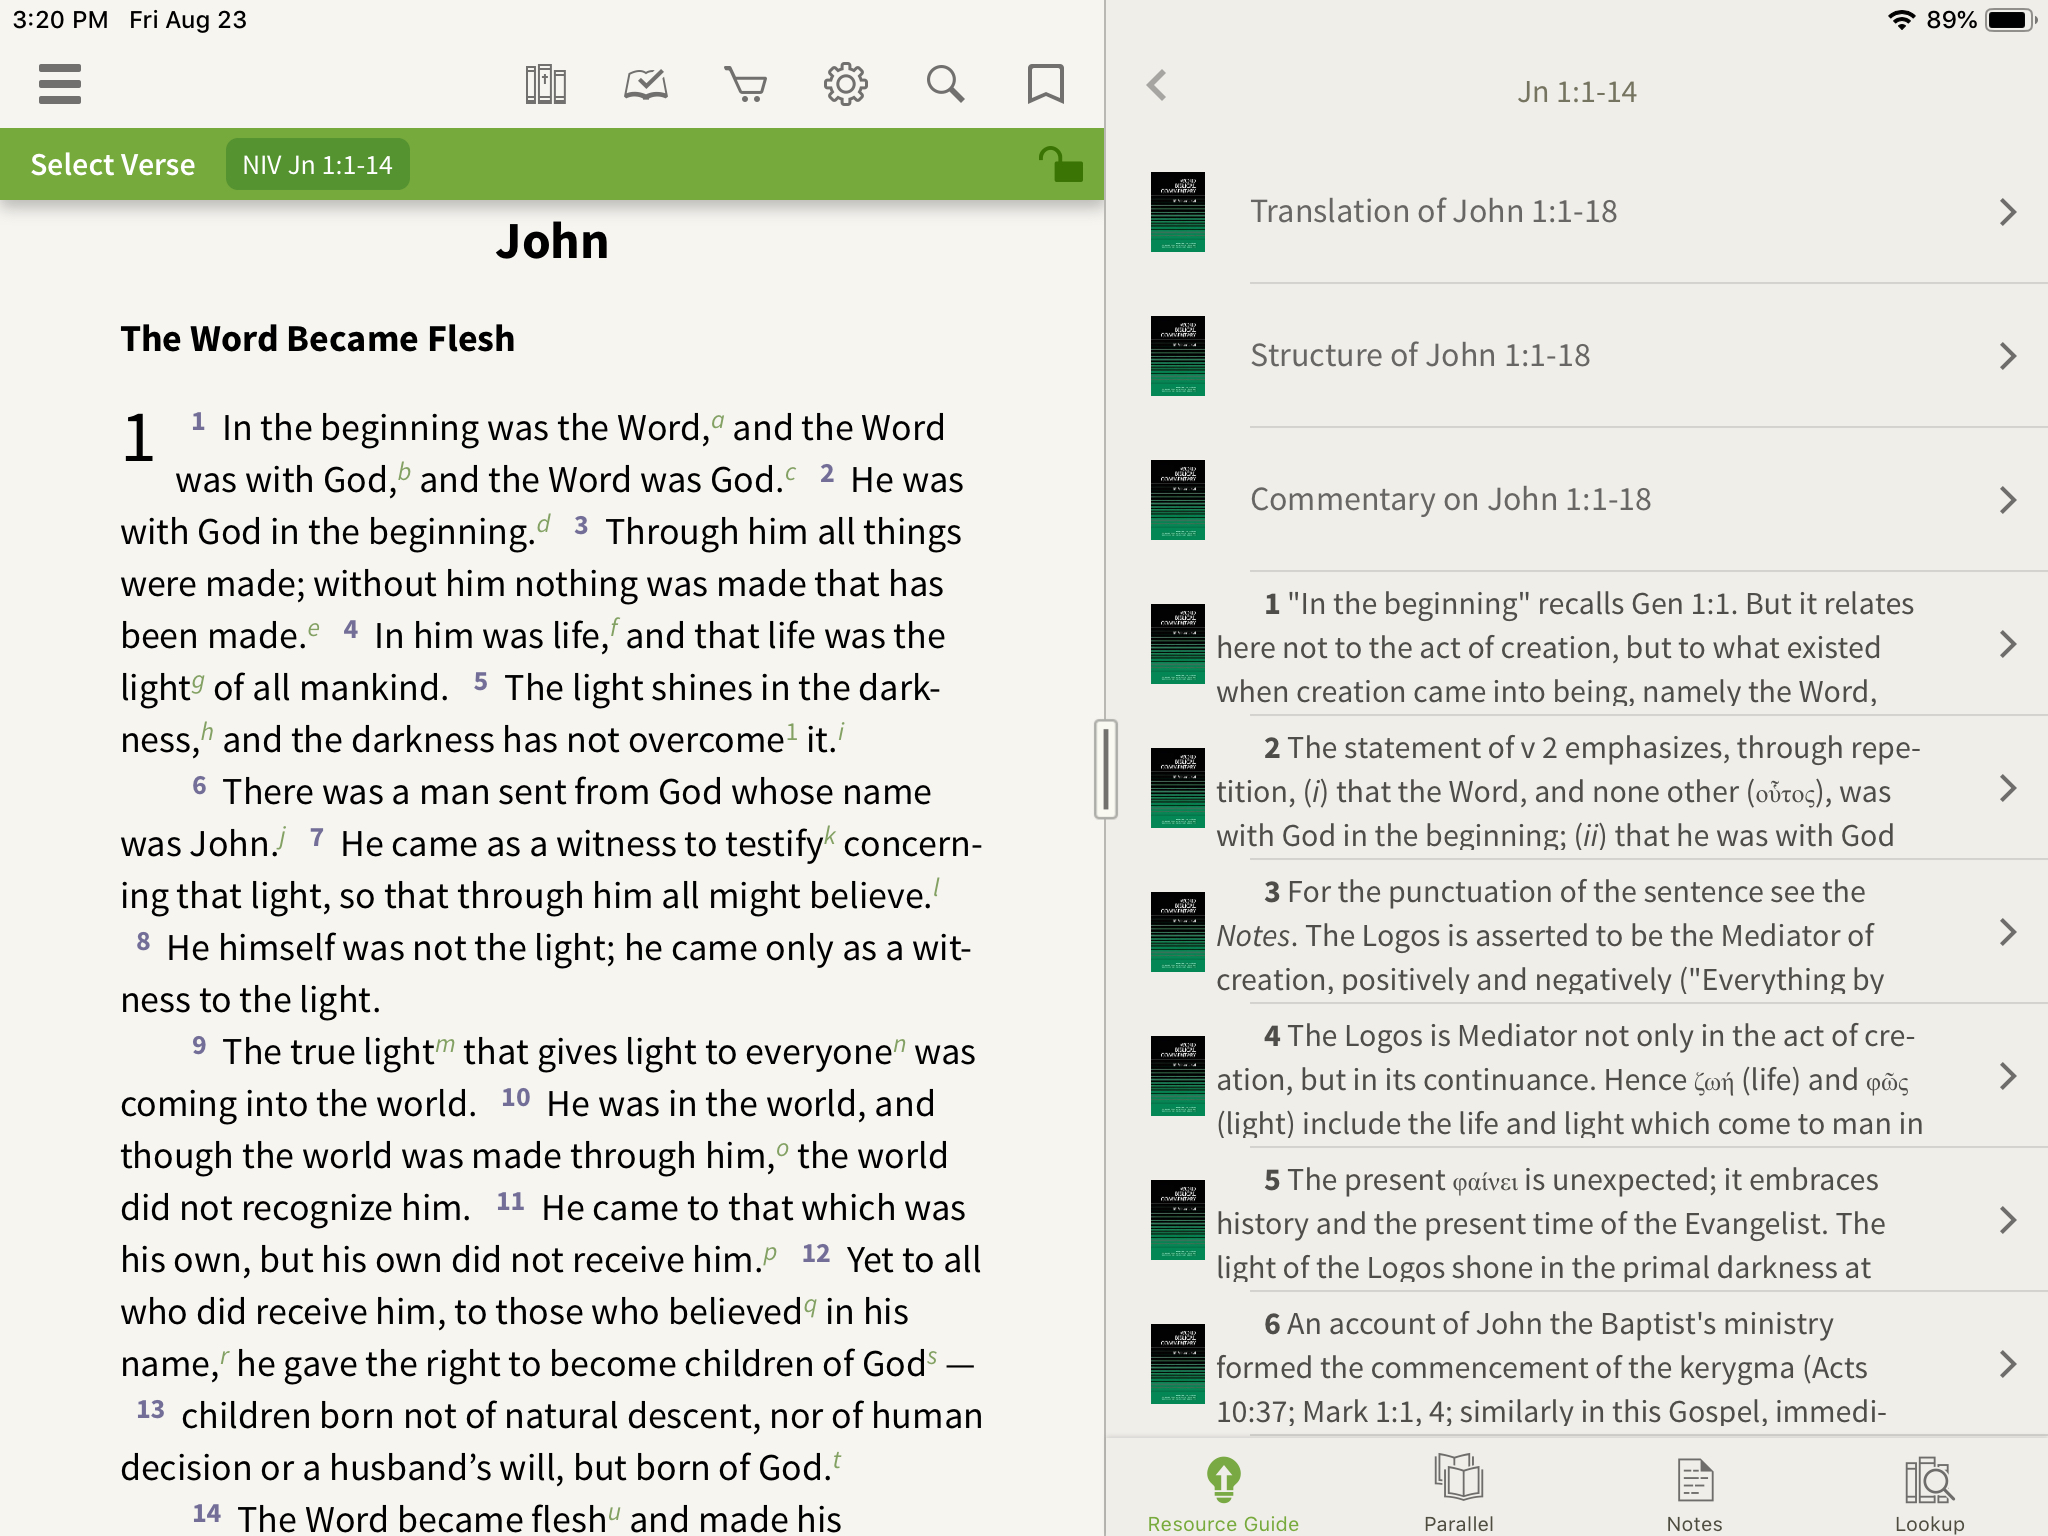Tap the Jn 1:1-14 panel title
The height and width of the screenshot is (1536, 2048).
click(1577, 92)
